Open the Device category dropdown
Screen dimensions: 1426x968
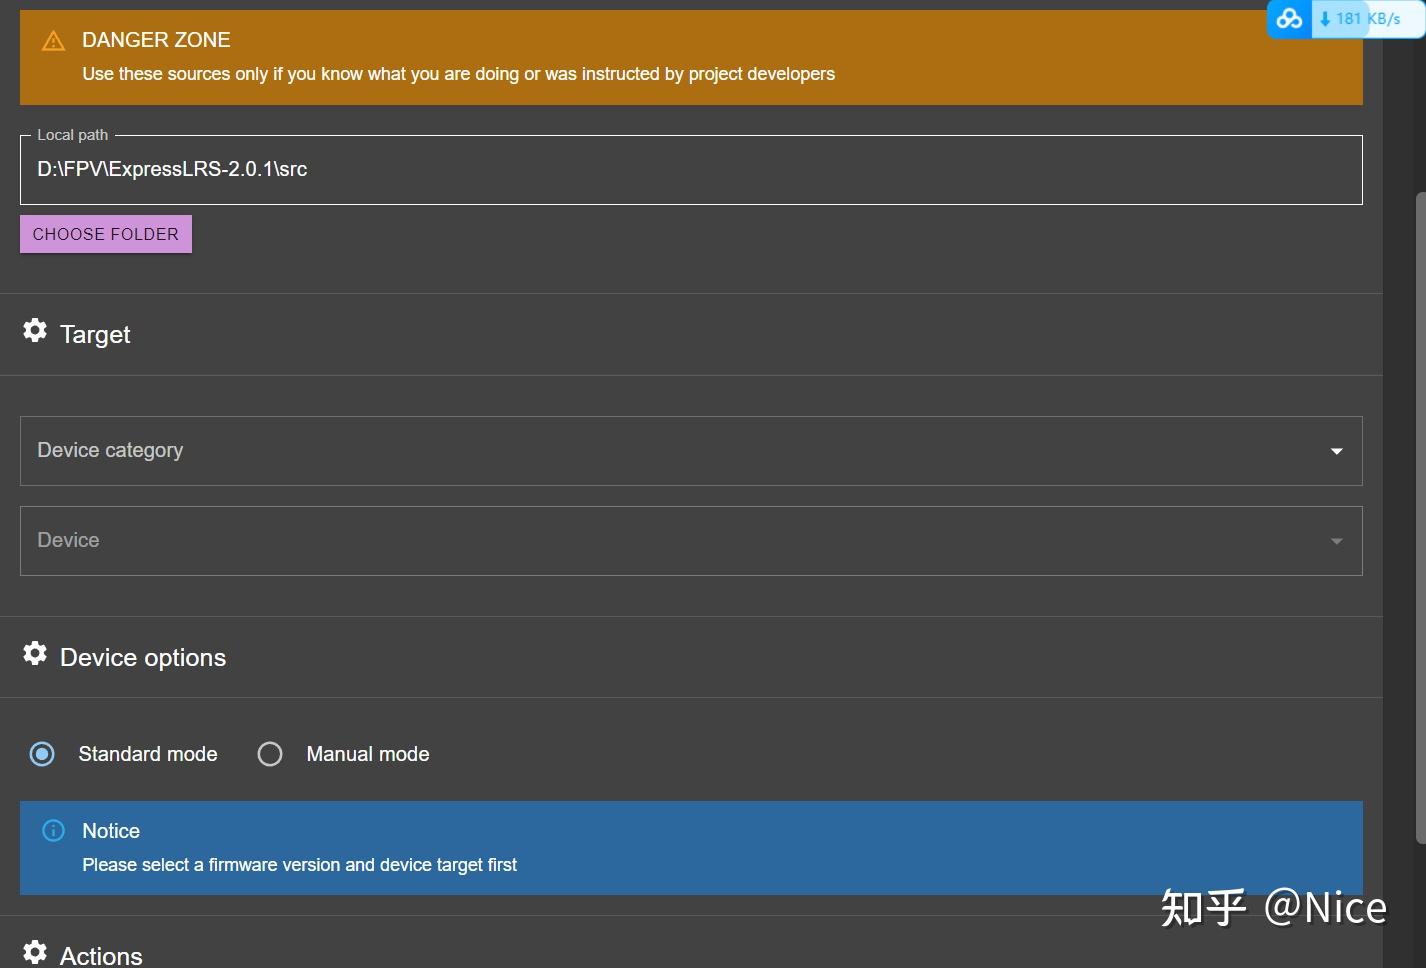pos(690,451)
